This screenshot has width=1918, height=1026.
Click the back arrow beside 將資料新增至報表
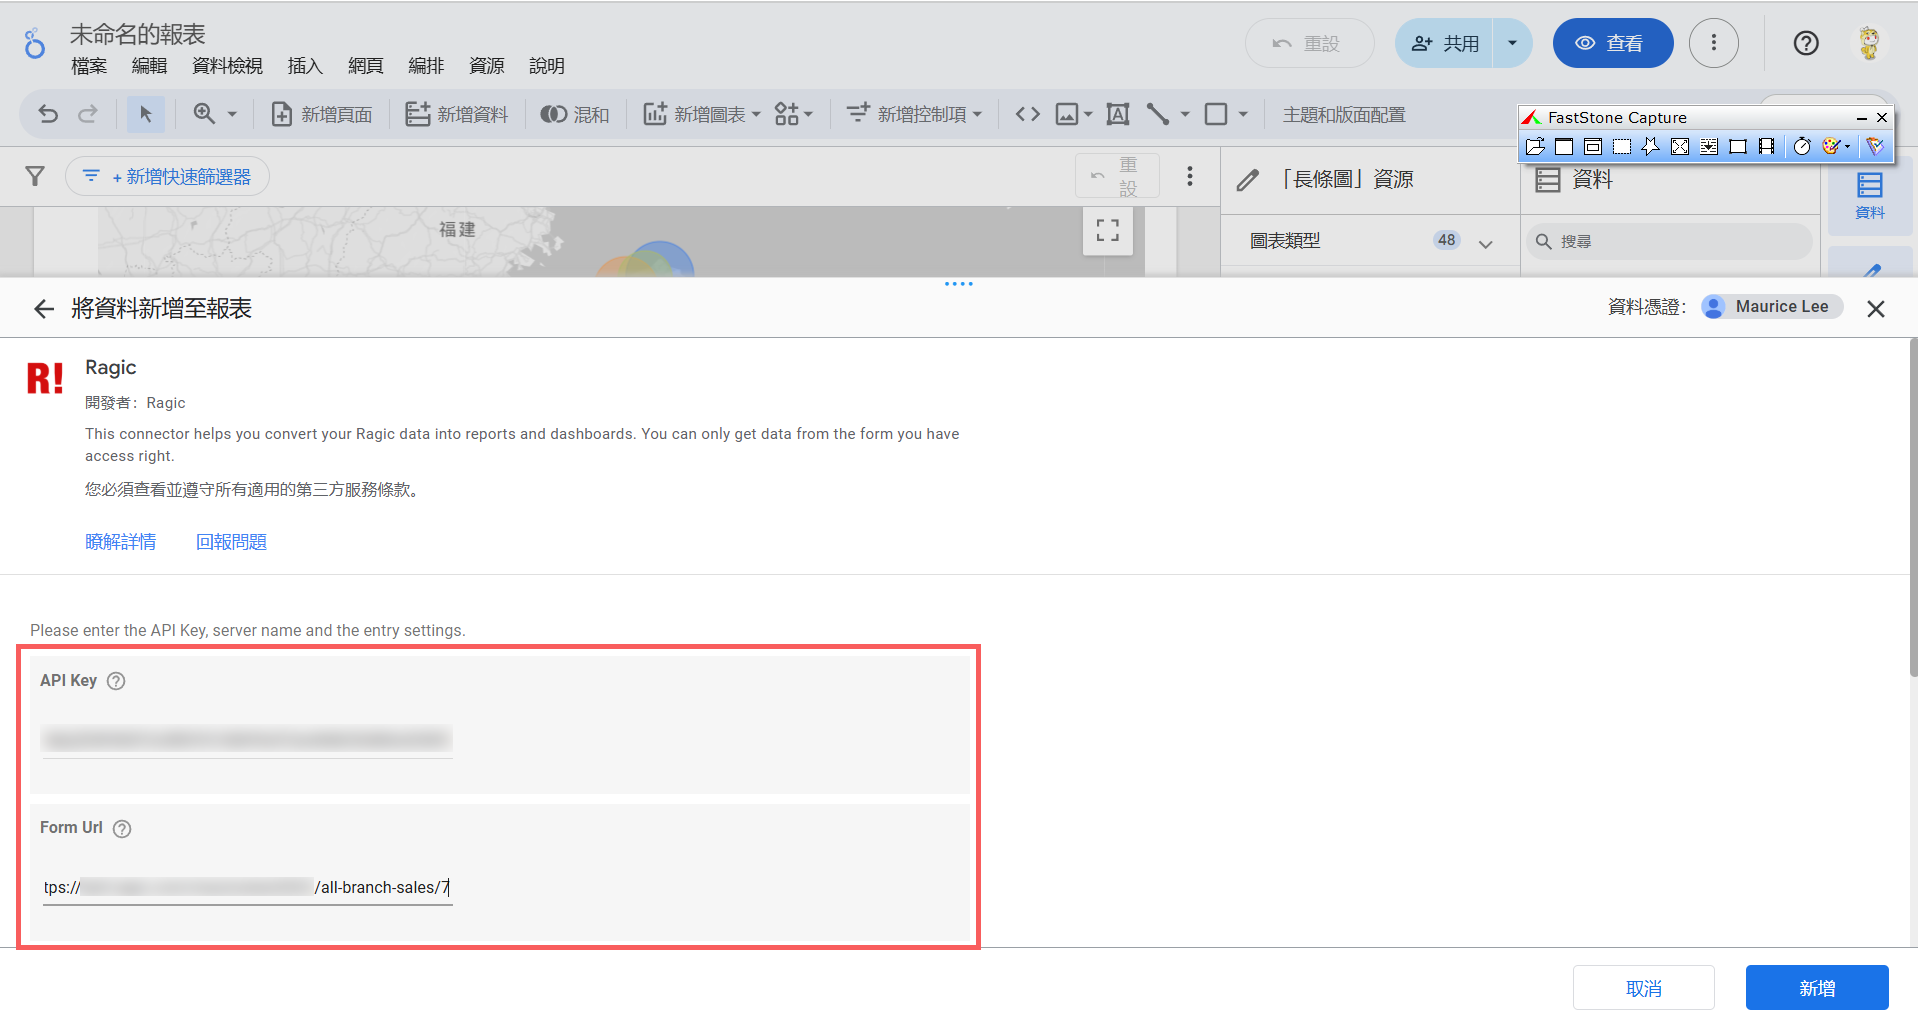(x=43, y=309)
